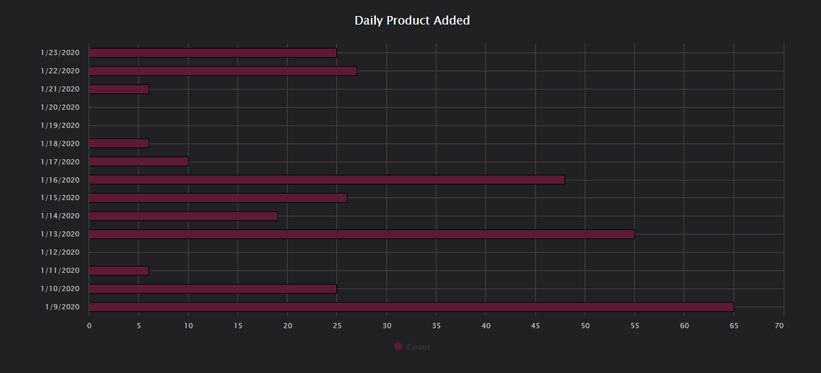
Task: Click the 1/21/2020 axis label
Action: (x=60, y=89)
